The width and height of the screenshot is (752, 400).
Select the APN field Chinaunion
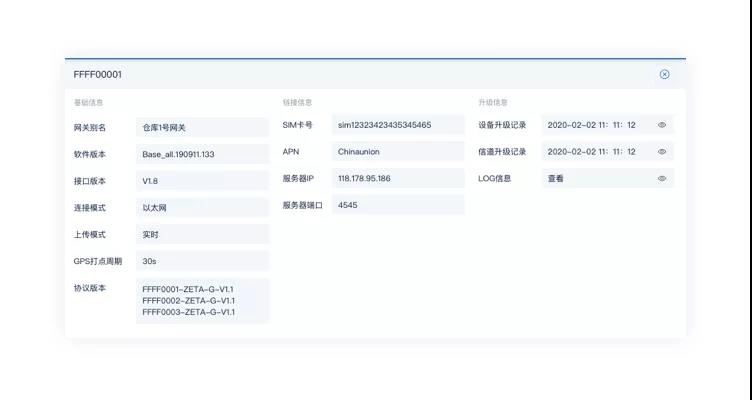[398, 152]
